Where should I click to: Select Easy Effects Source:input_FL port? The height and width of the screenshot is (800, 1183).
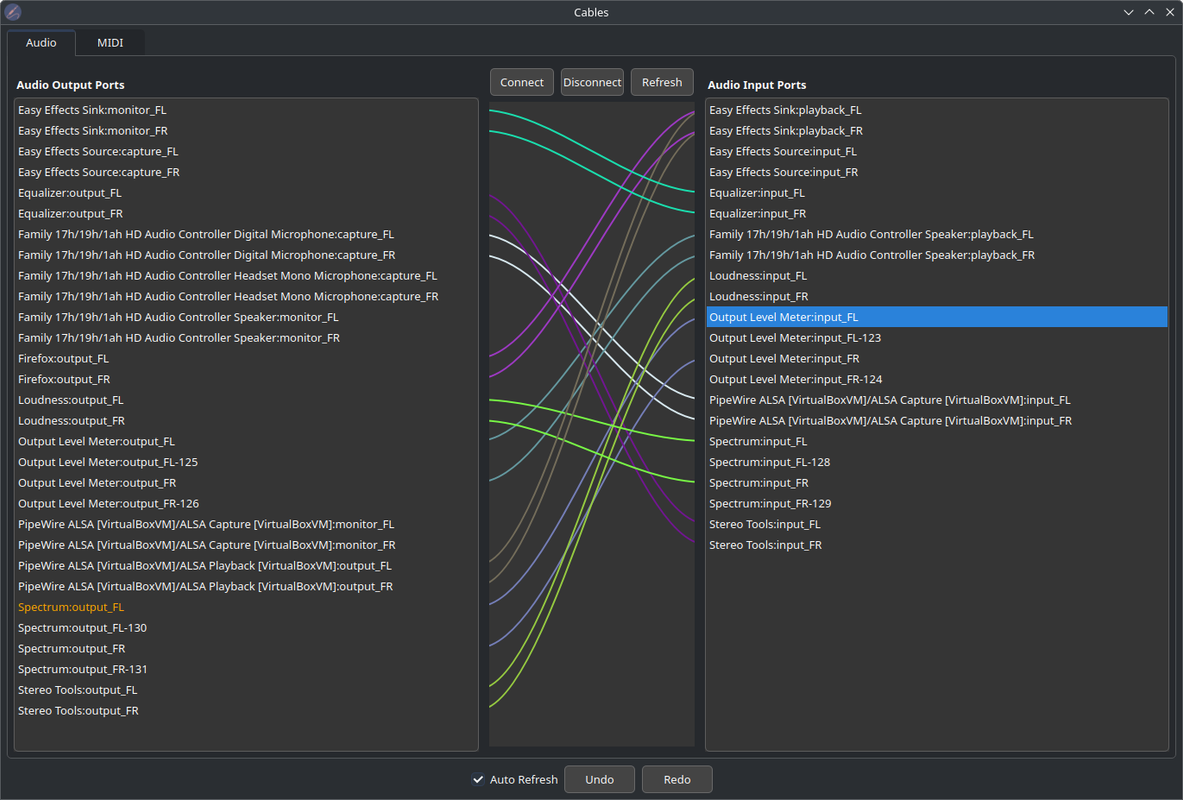(937, 152)
